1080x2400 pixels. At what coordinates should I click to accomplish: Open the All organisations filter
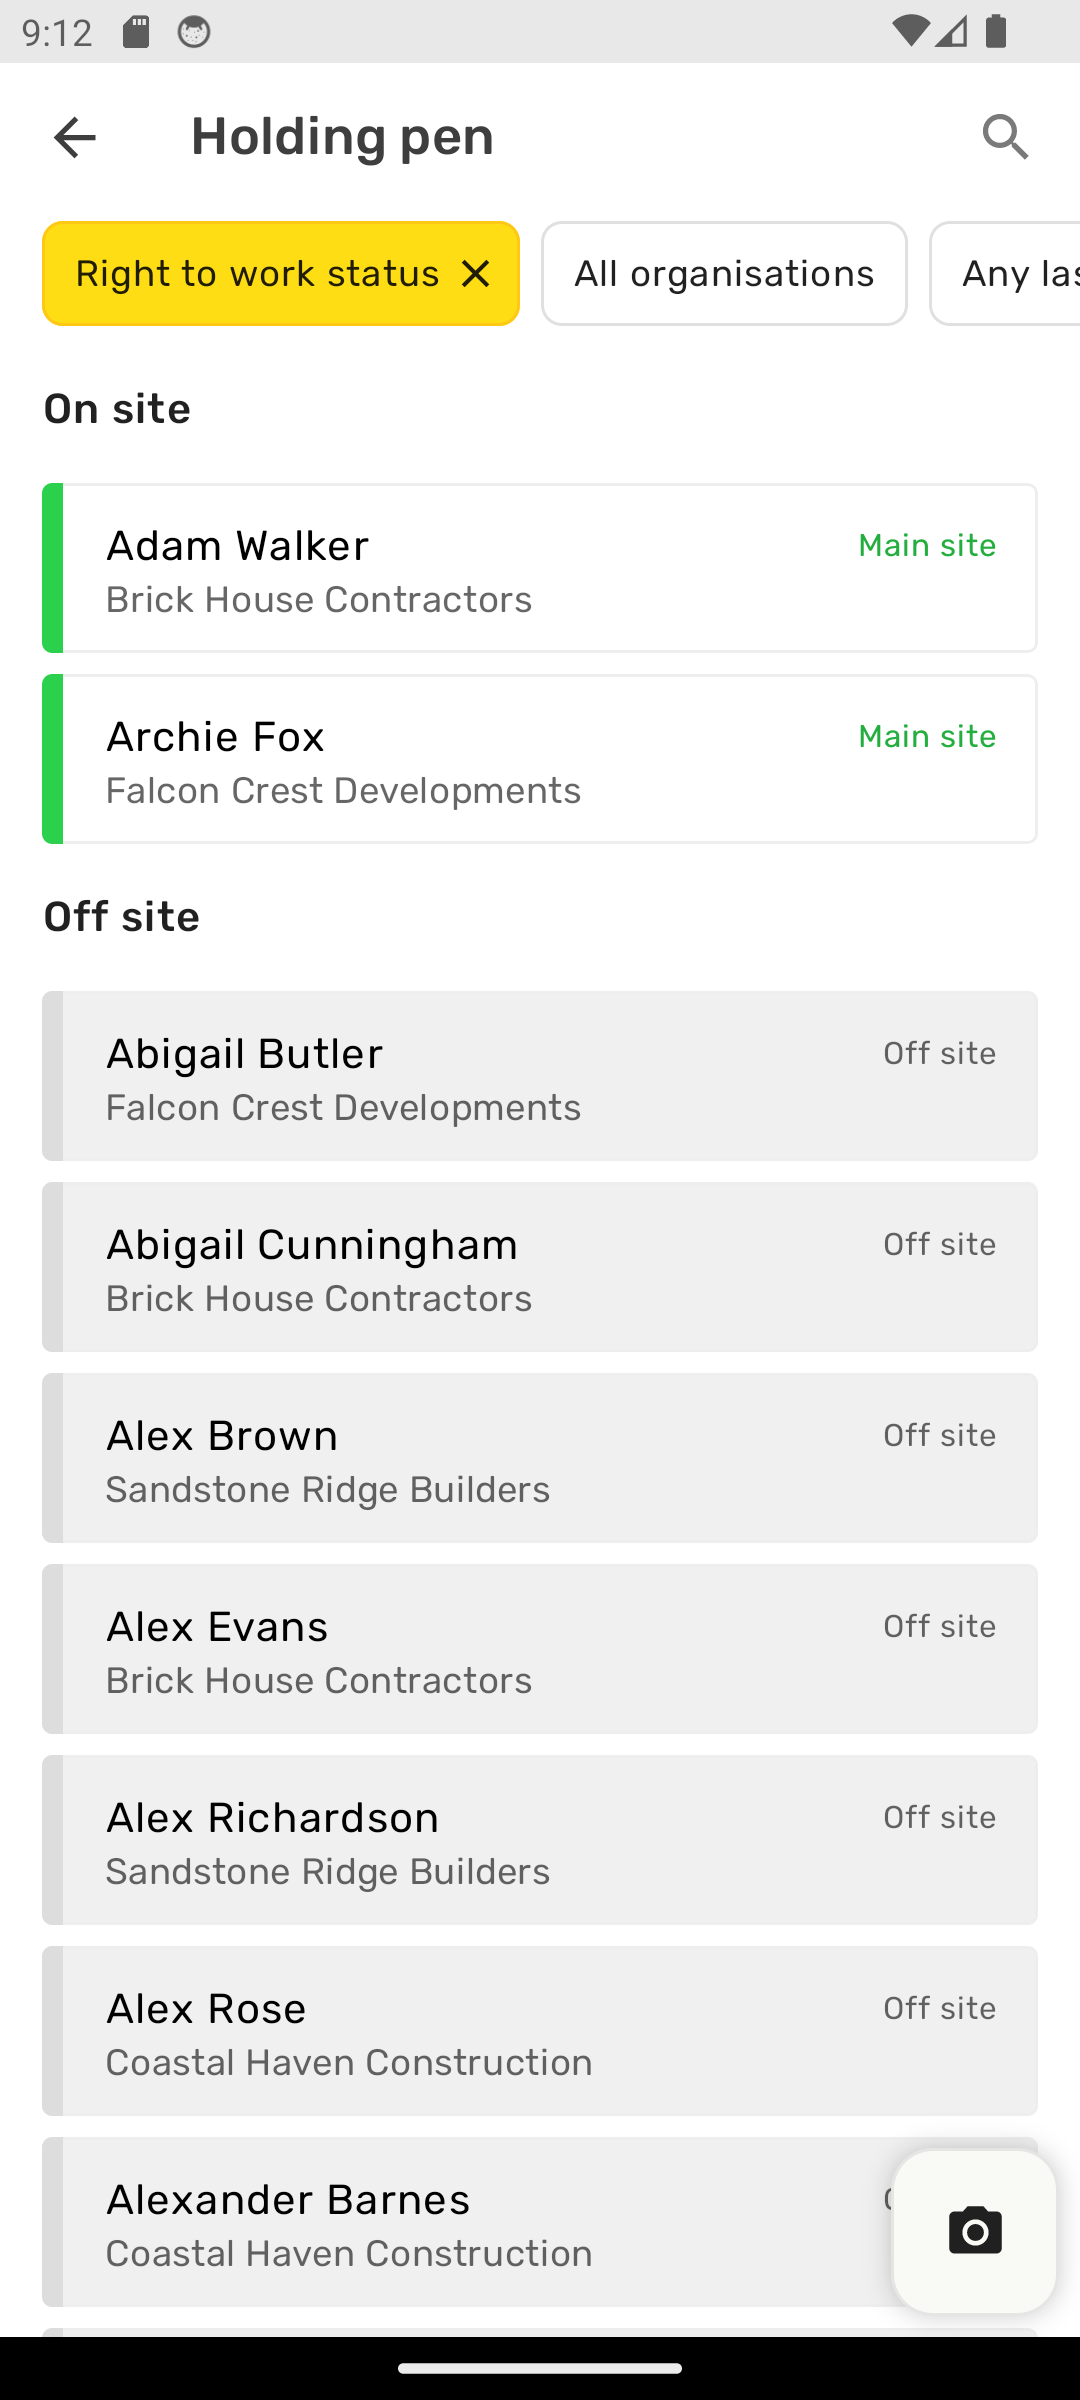click(724, 273)
